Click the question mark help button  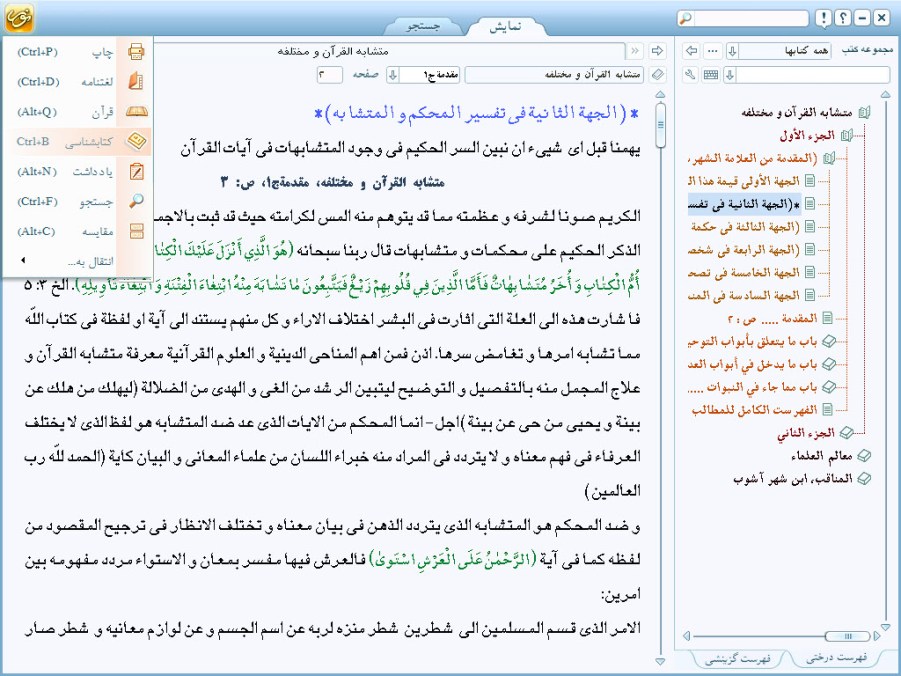(x=842, y=18)
